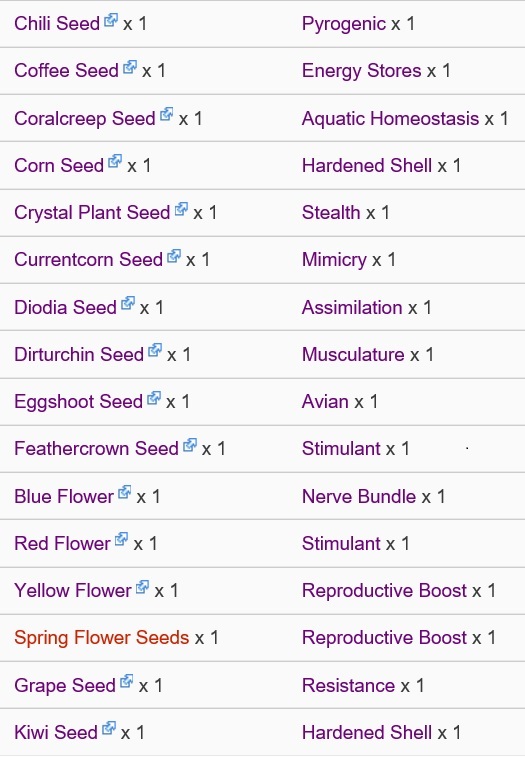Open the external icon next to Kiwi Seed
The width and height of the screenshot is (525, 757).
pos(109,728)
